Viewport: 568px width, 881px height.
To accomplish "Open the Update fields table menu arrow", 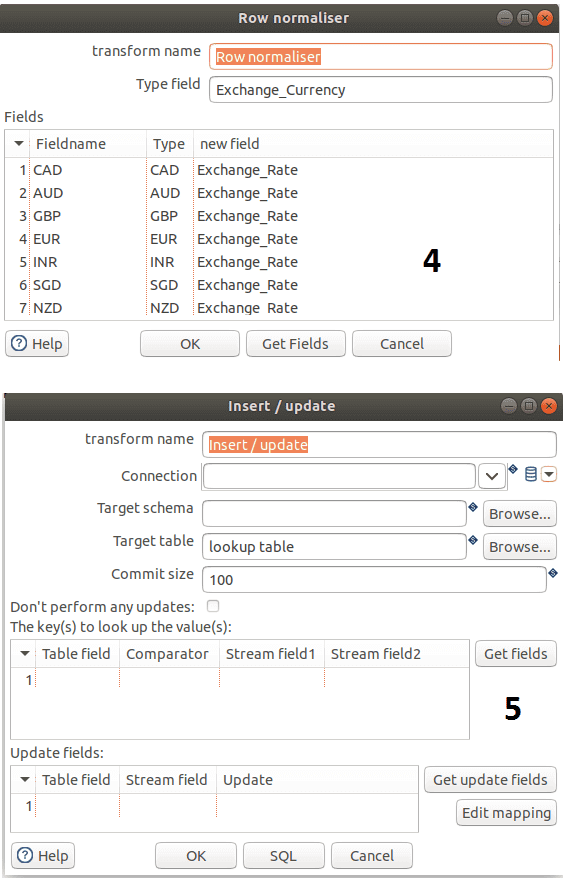I will [x=25, y=779].
